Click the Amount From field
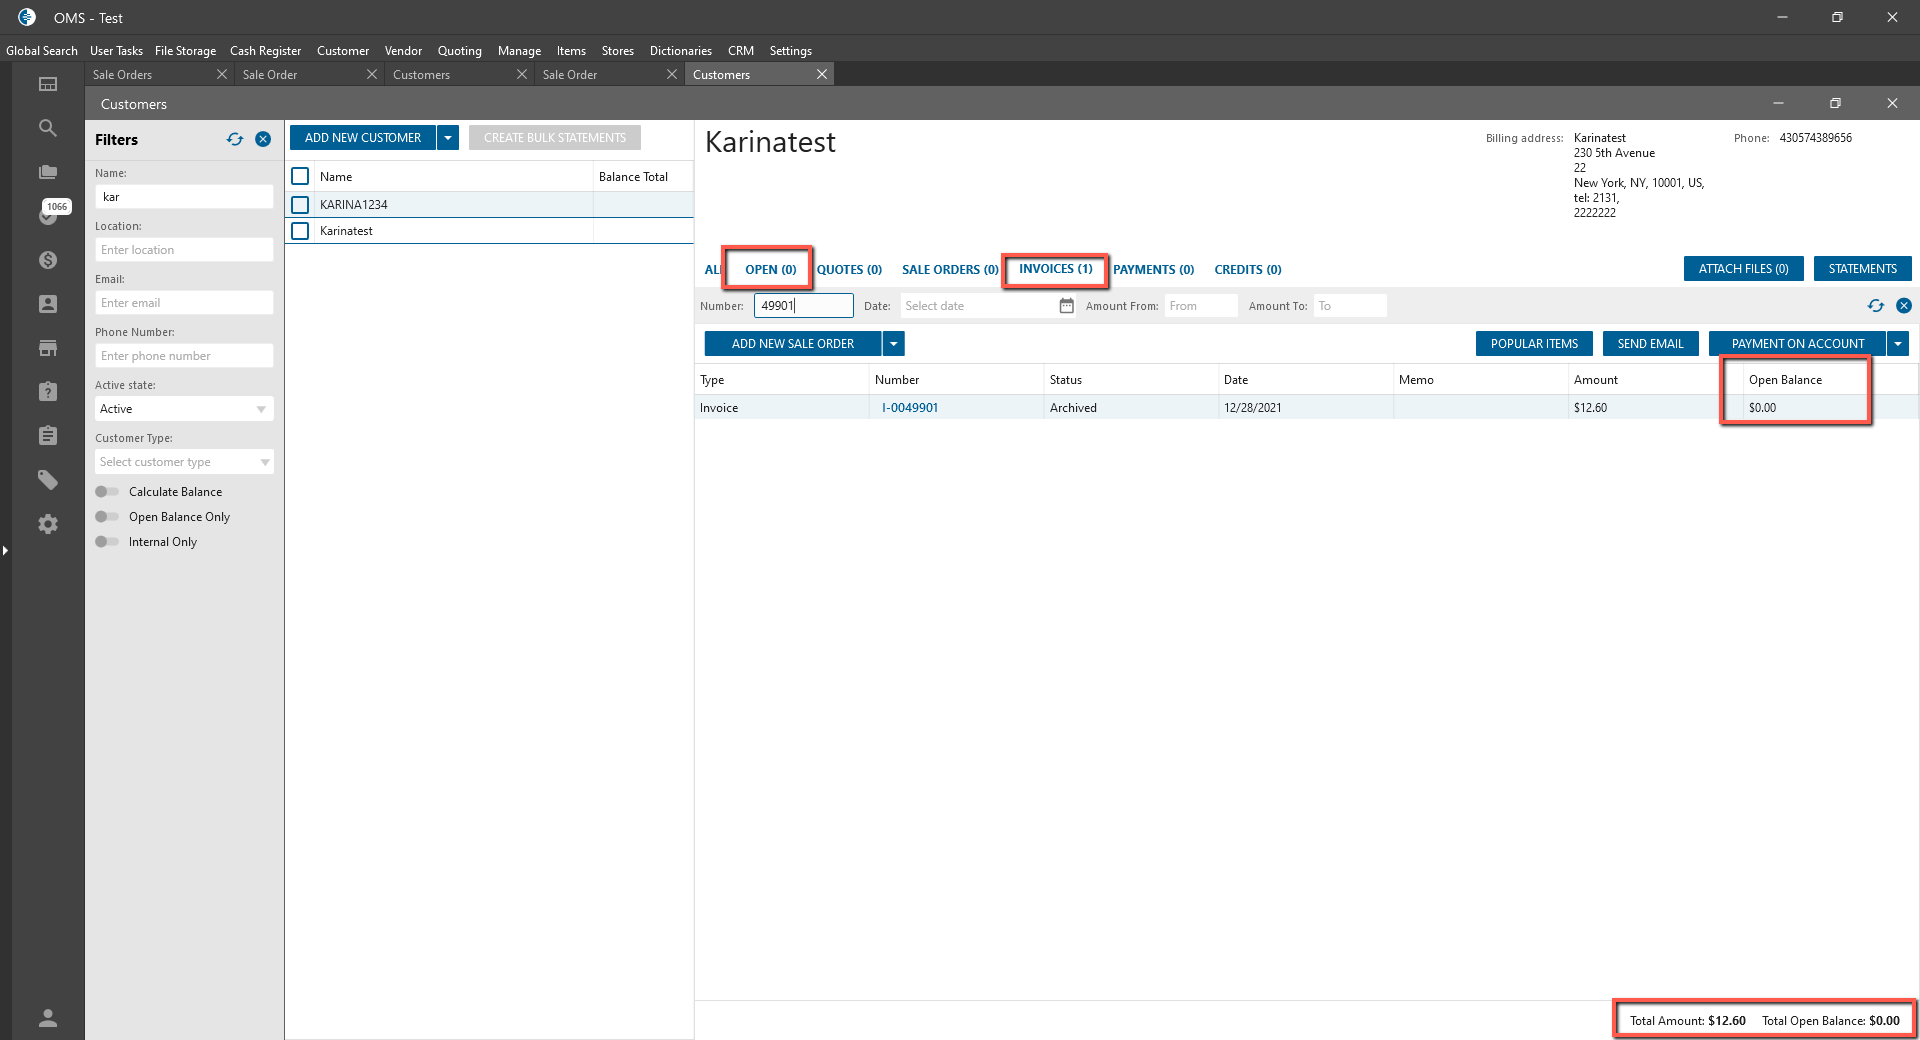This screenshot has width=1920, height=1040. (x=1201, y=306)
